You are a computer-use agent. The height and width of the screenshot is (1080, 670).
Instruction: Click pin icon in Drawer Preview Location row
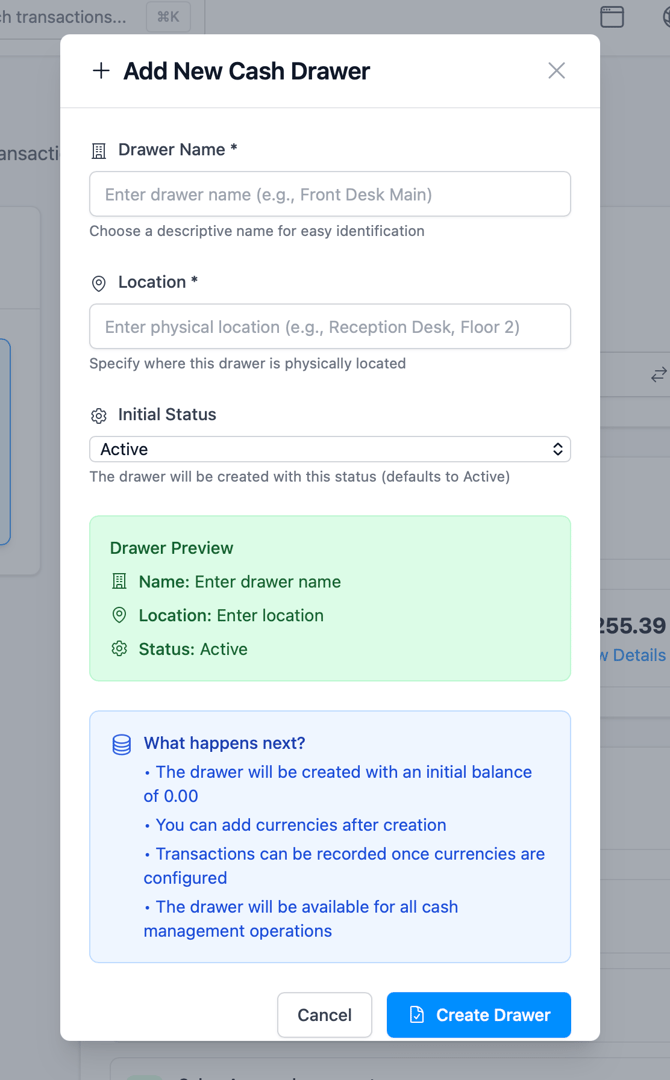(x=119, y=616)
